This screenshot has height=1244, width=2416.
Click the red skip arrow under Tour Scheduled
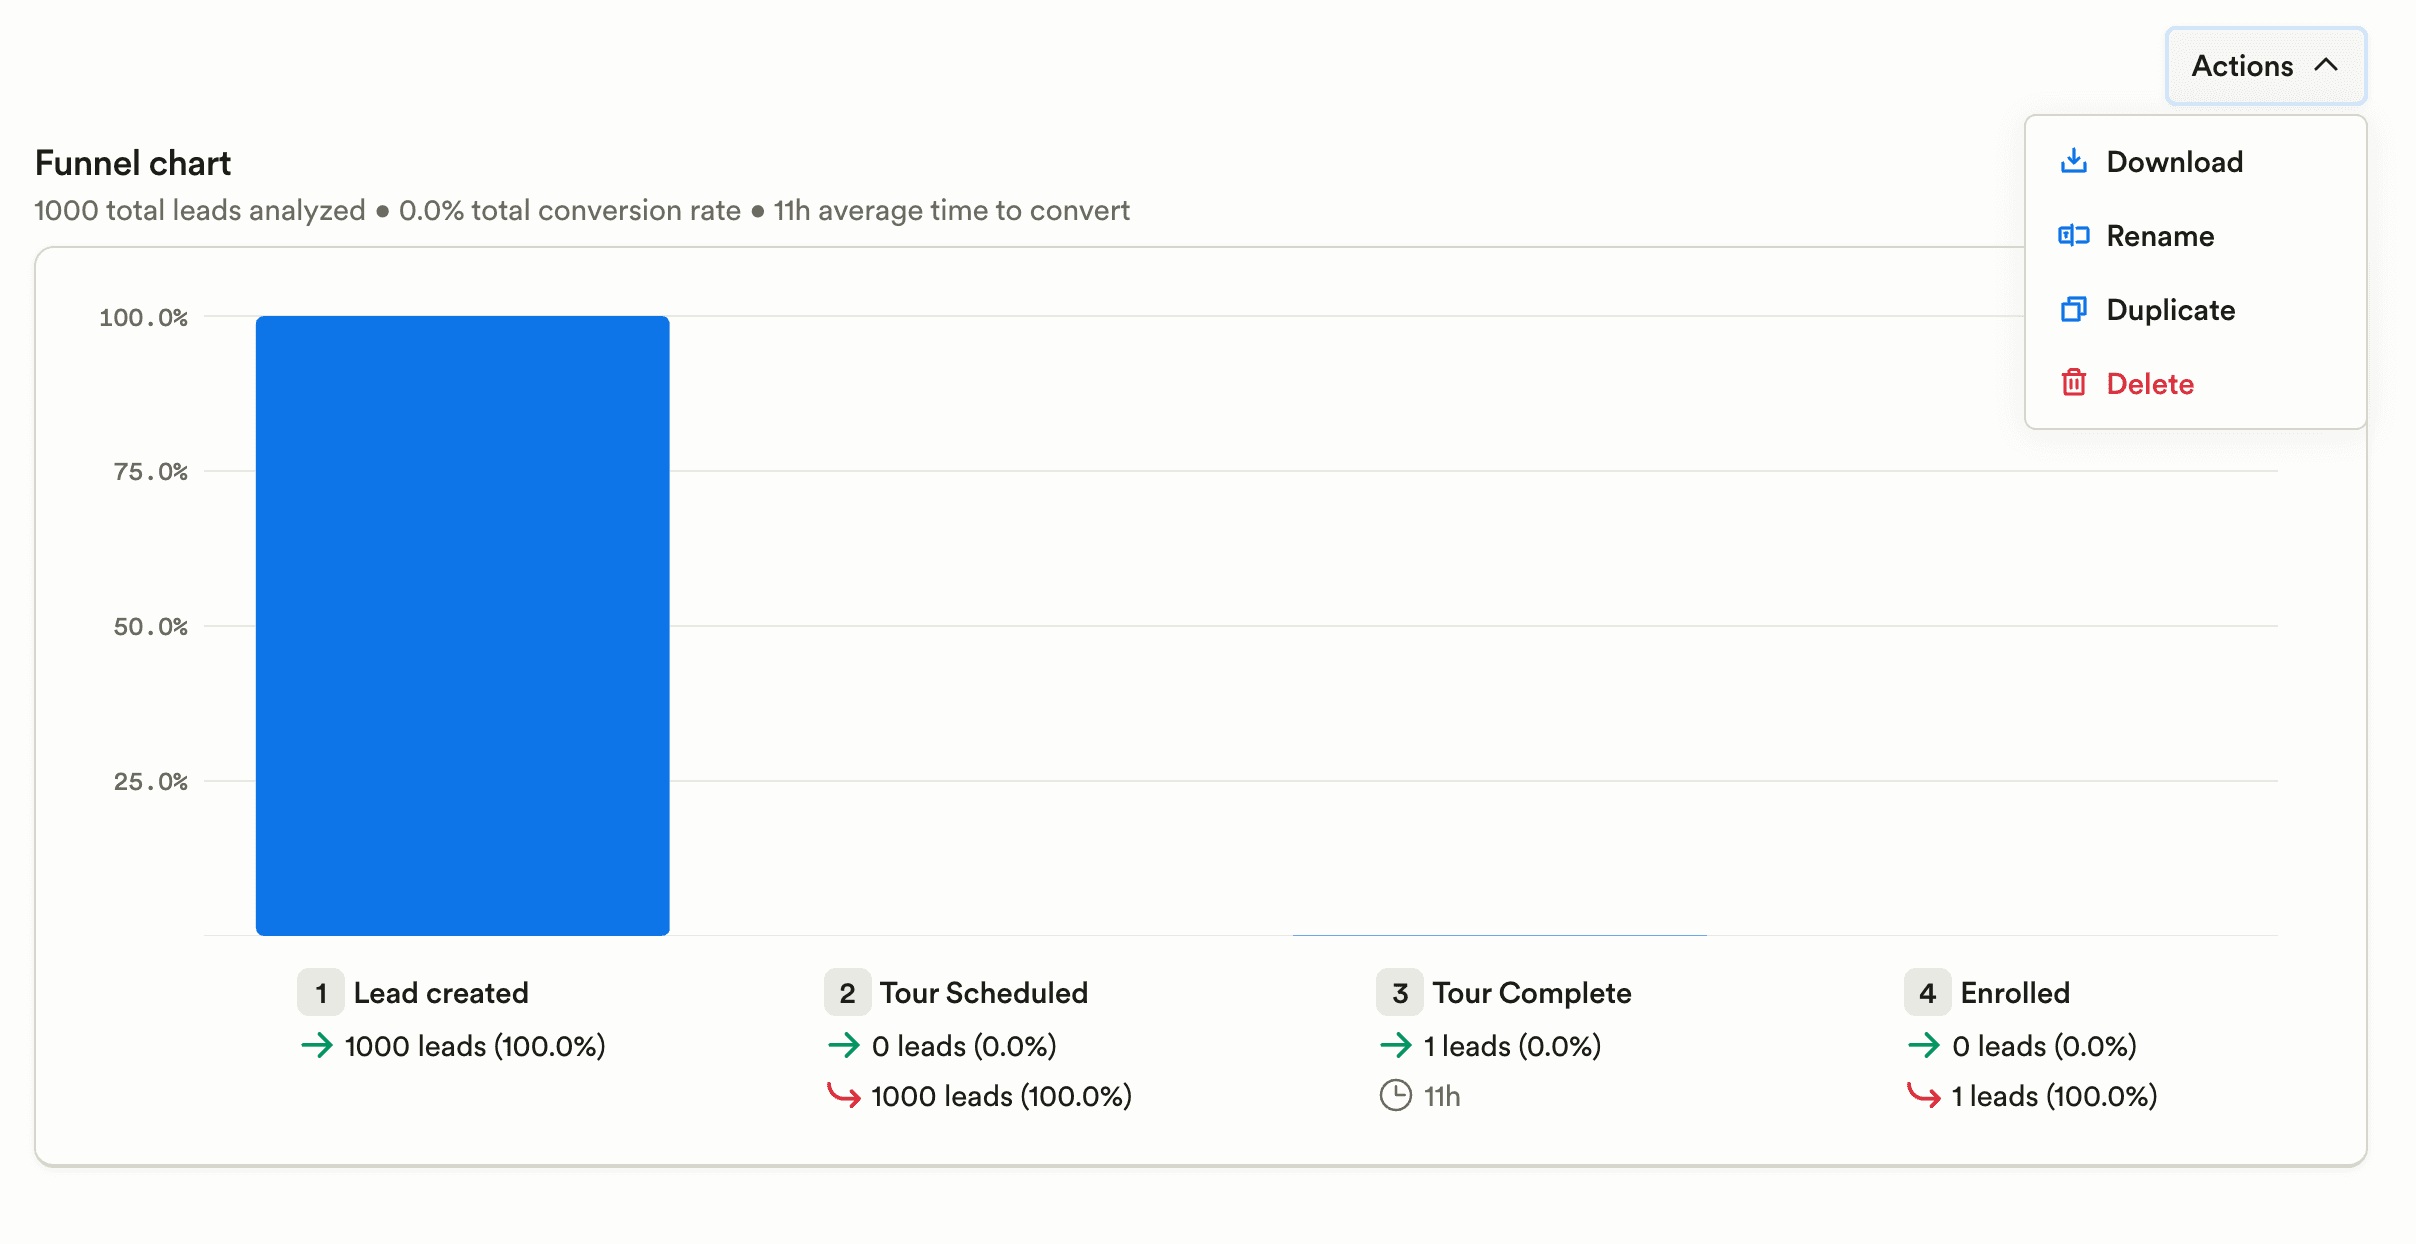click(843, 1095)
